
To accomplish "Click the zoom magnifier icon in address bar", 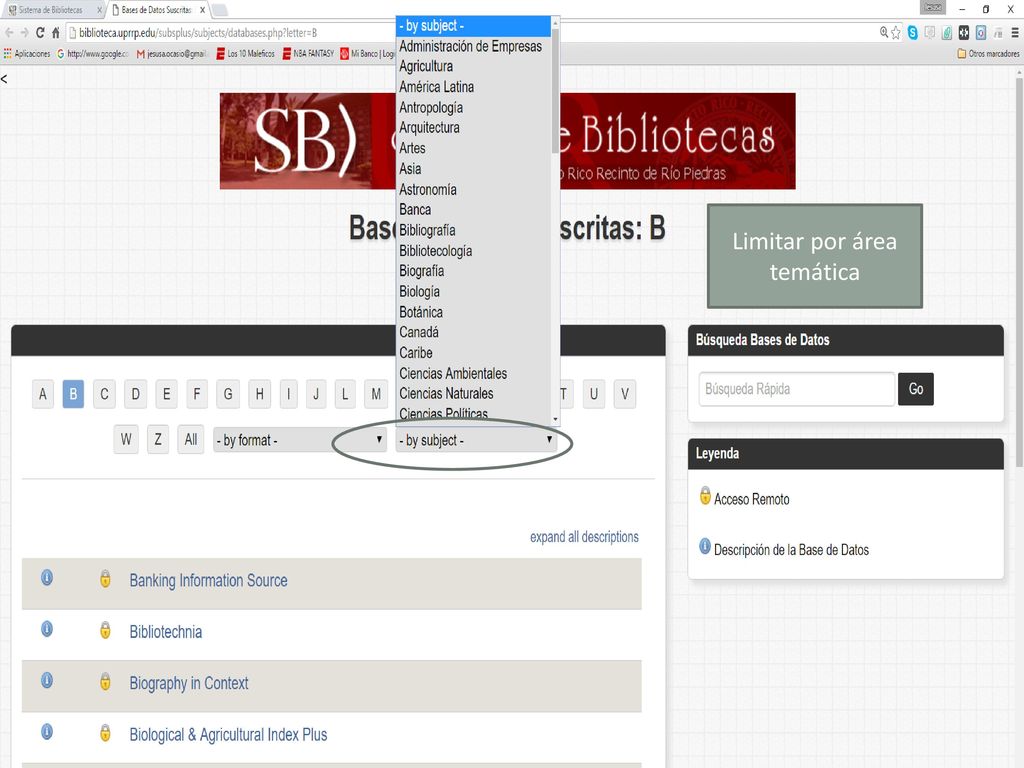I will 884,32.
